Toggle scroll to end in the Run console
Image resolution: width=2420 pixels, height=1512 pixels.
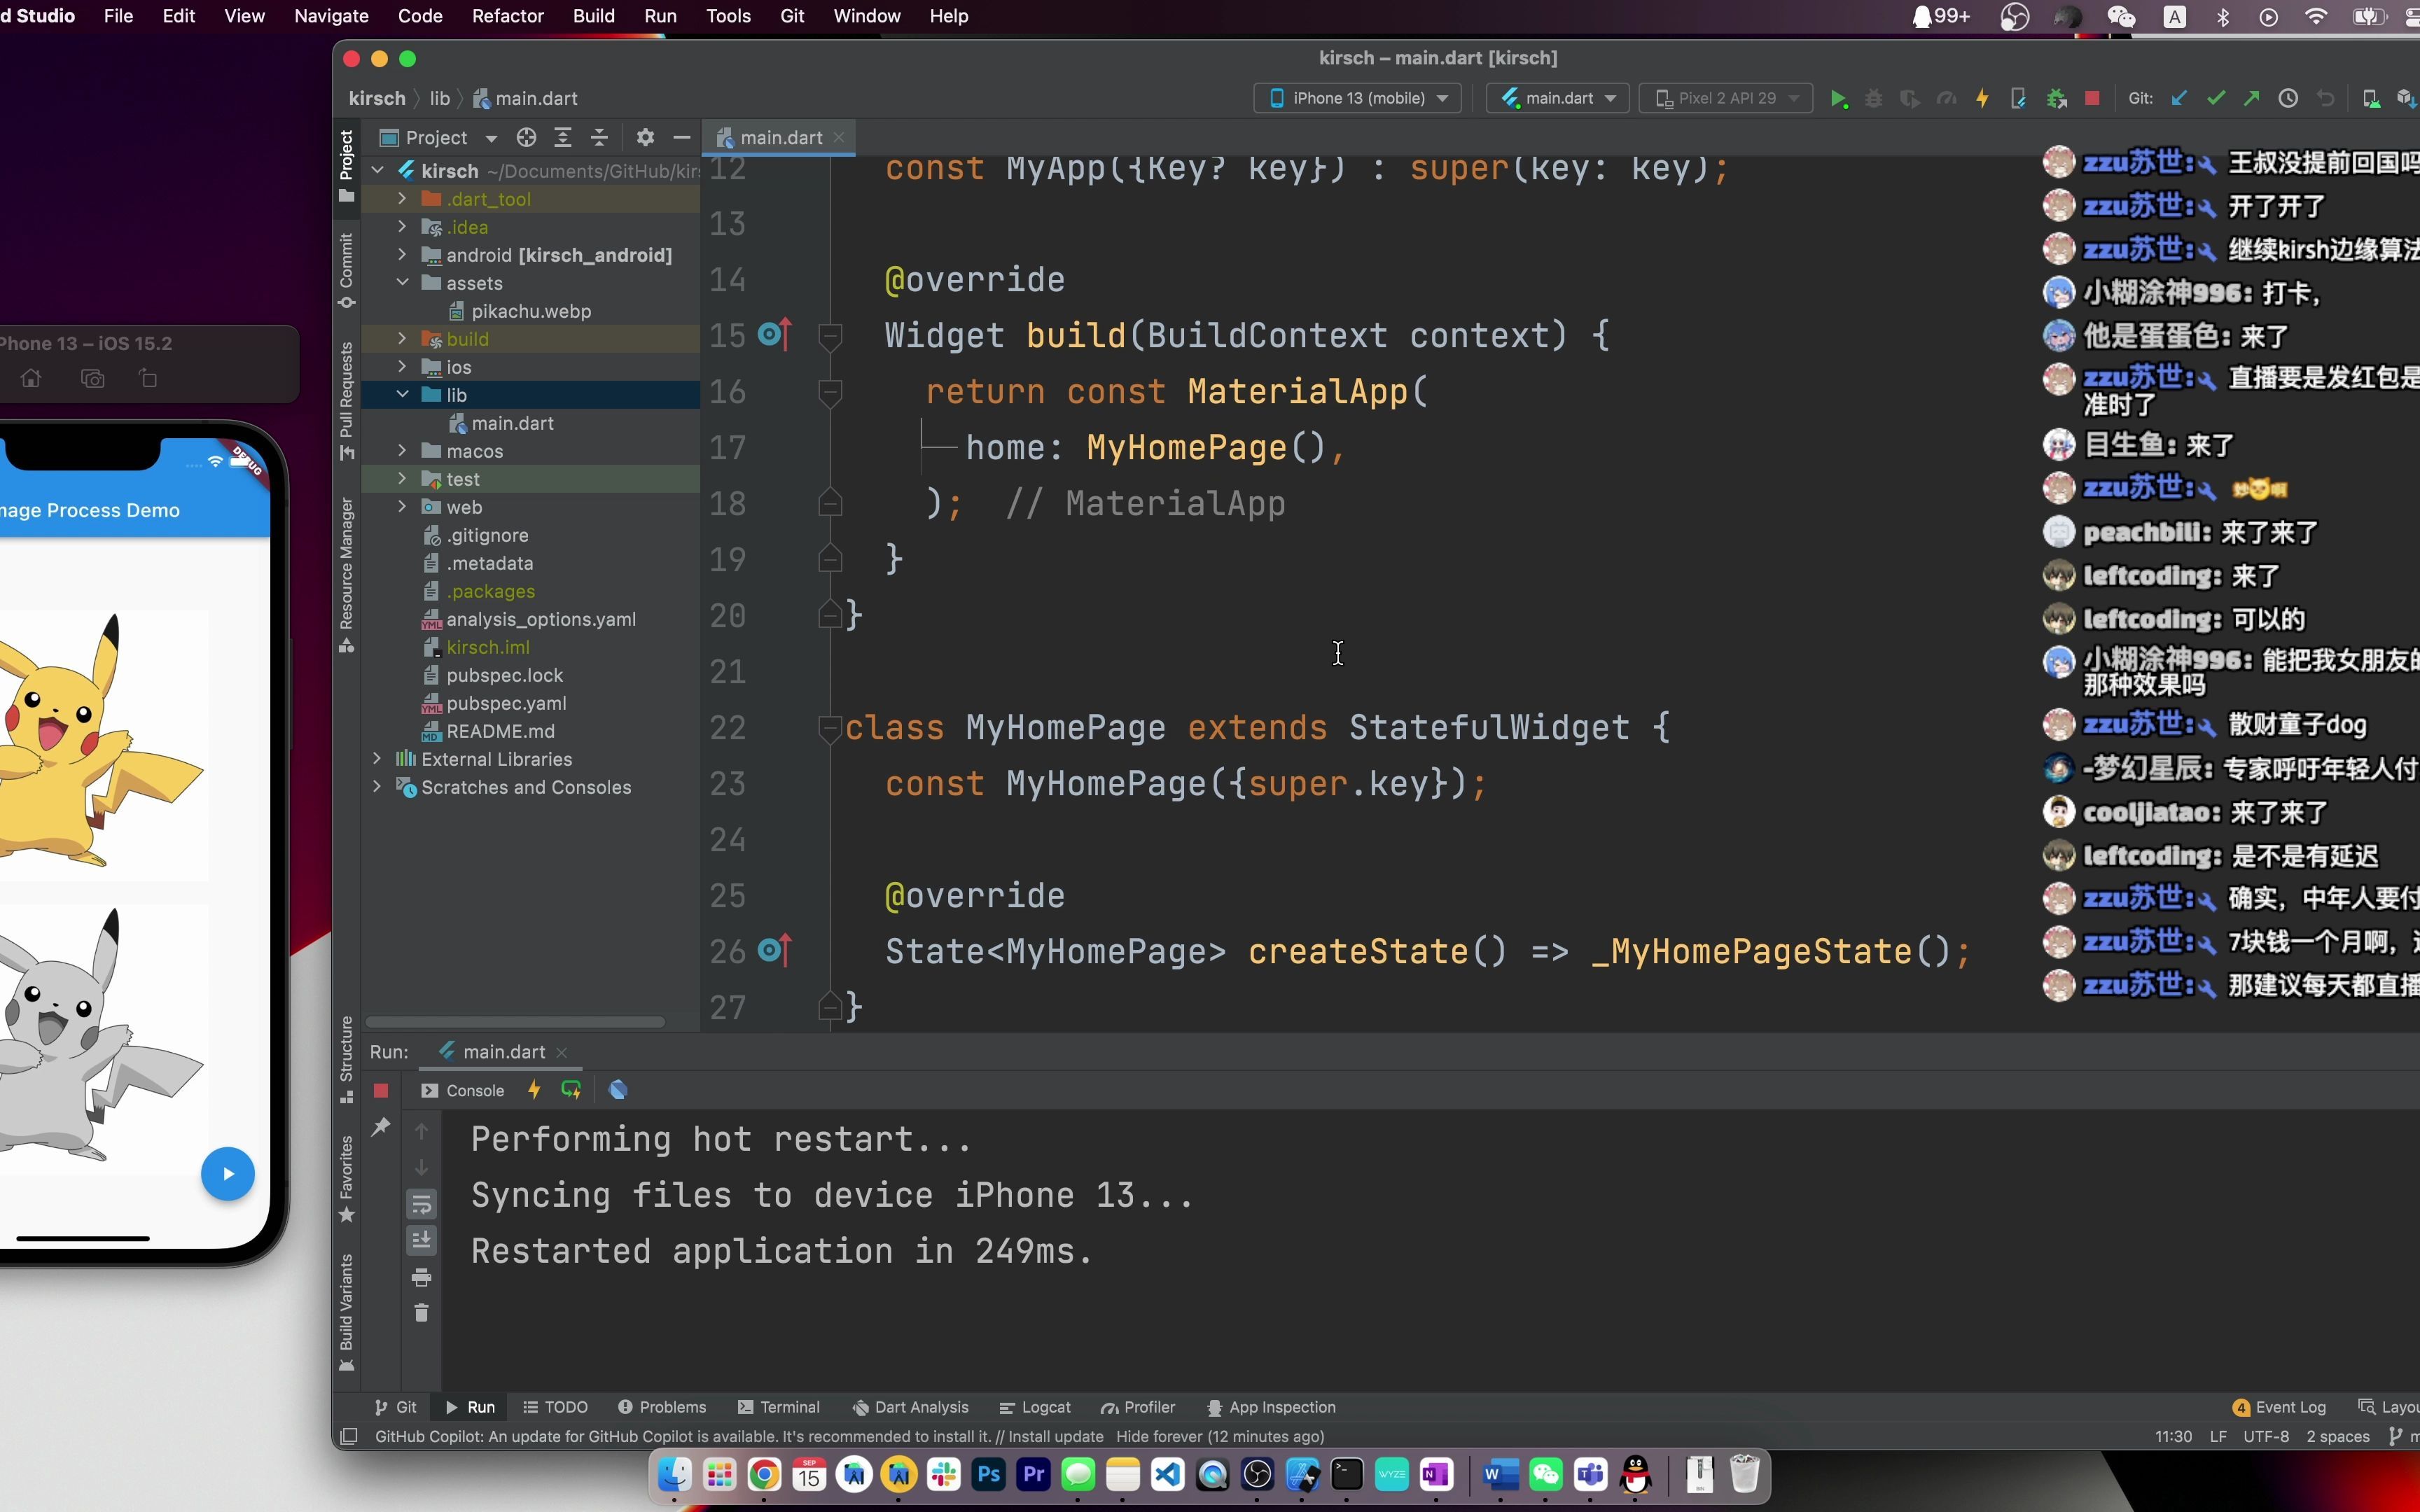pyautogui.click(x=421, y=1240)
